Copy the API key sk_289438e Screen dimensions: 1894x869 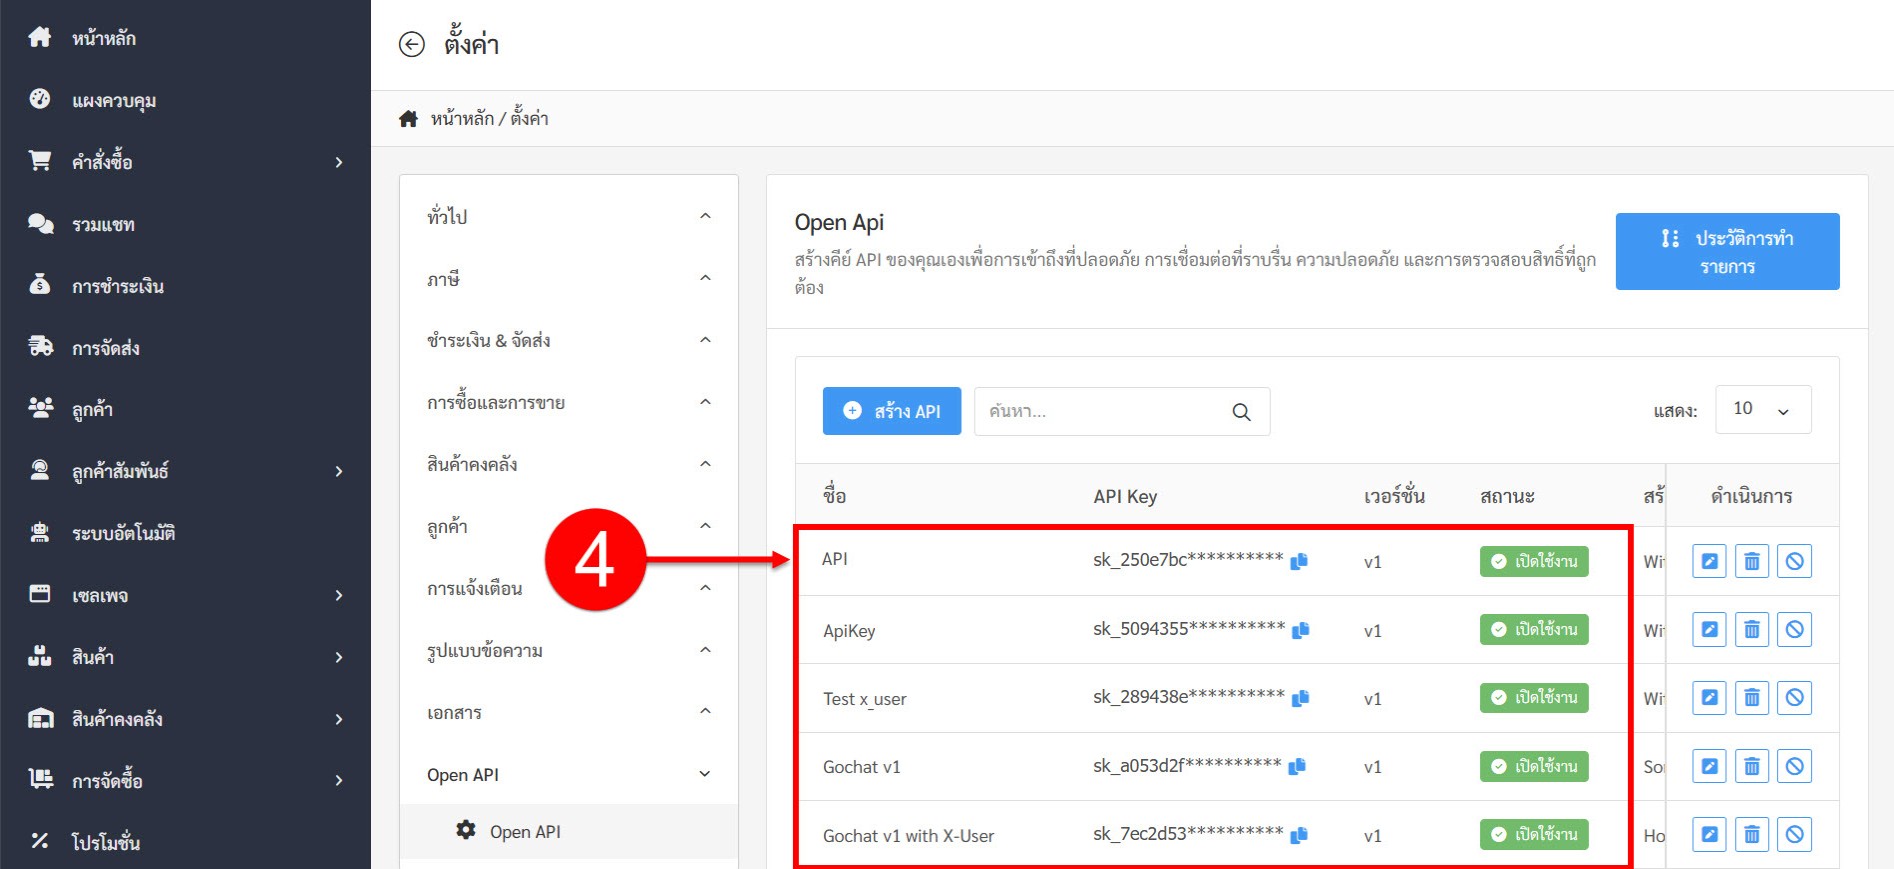click(x=1300, y=698)
